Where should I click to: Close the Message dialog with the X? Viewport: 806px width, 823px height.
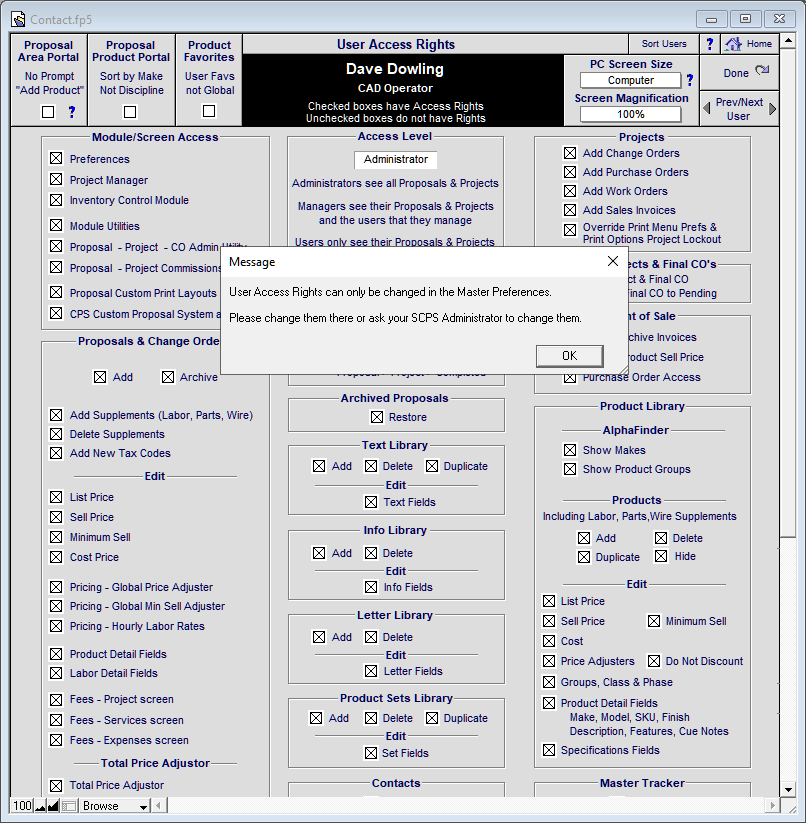pyautogui.click(x=612, y=261)
